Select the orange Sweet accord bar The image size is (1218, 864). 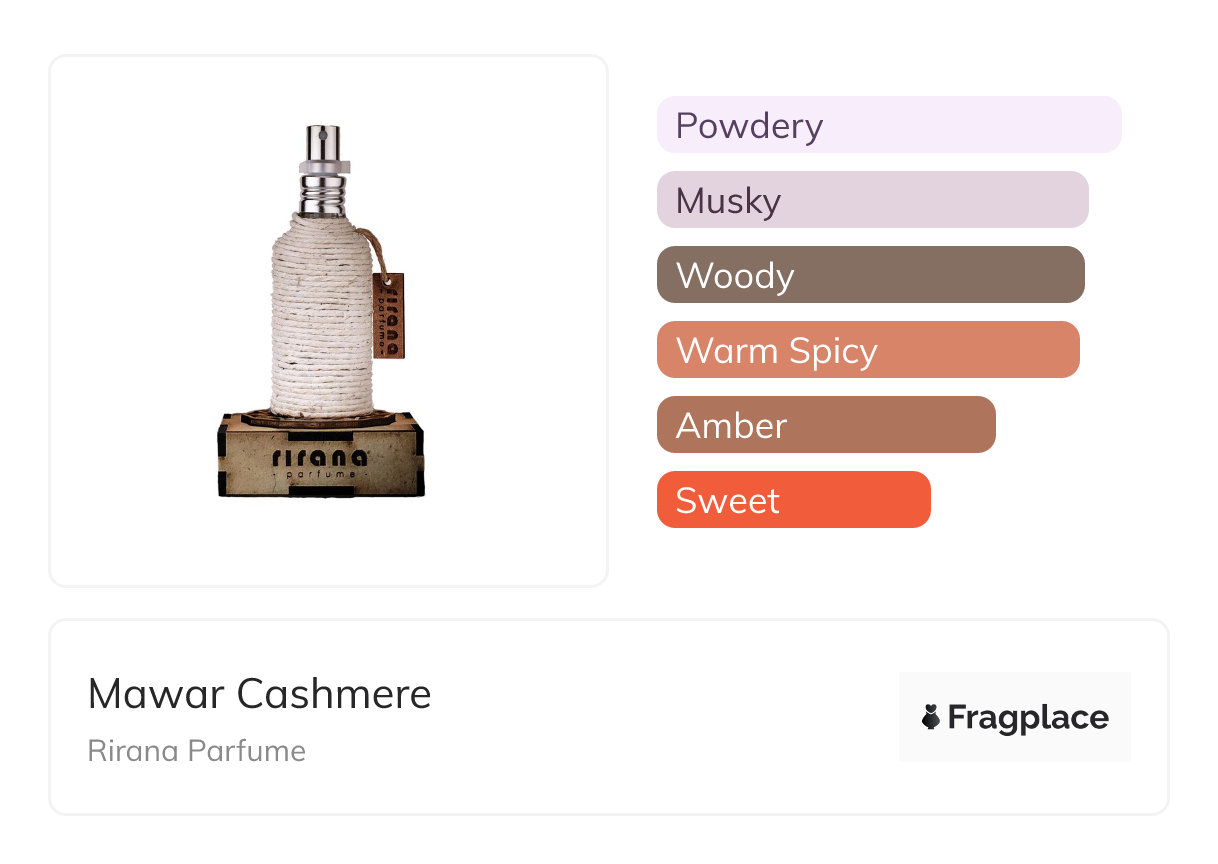pyautogui.click(x=793, y=500)
